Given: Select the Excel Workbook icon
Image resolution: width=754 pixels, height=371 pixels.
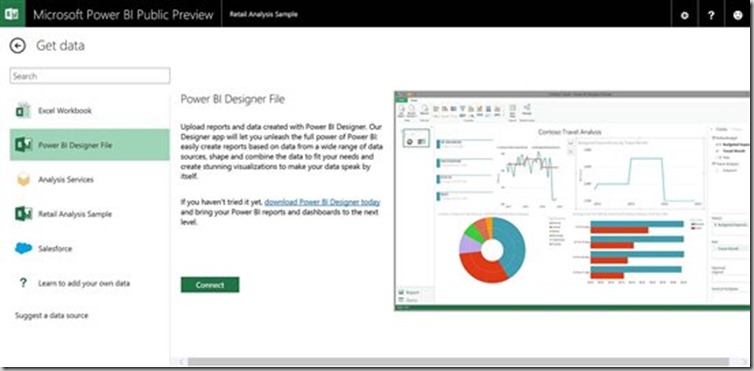Looking at the screenshot, I should point(23,110).
